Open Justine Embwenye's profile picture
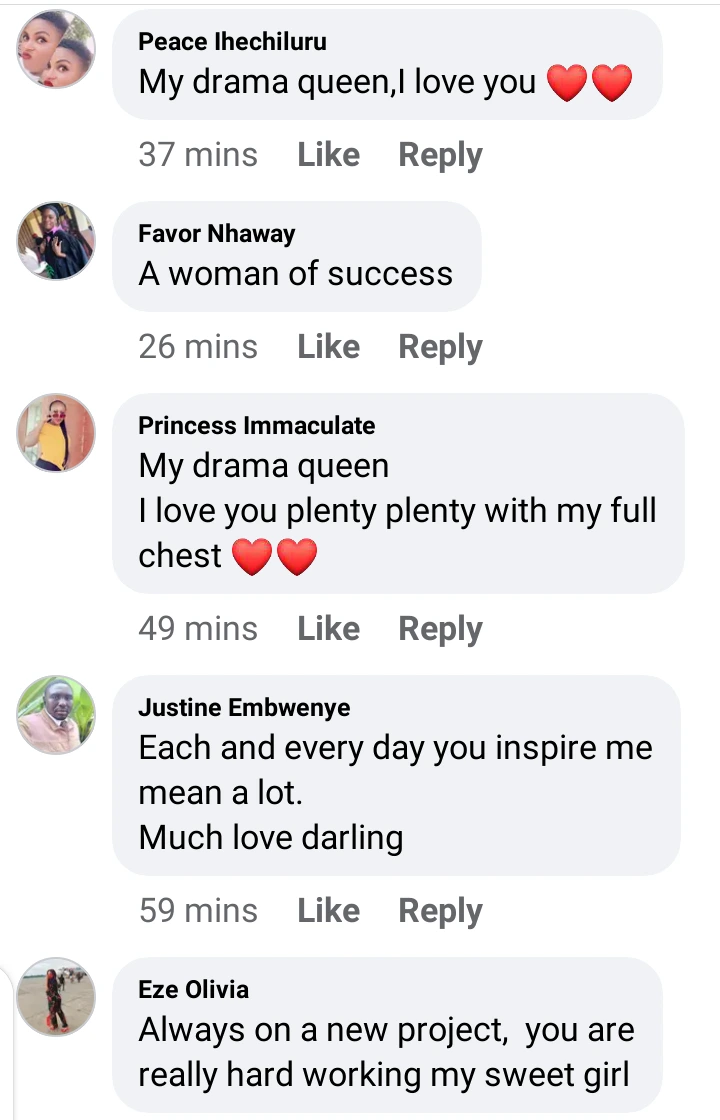The image size is (720, 1120). click(x=57, y=714)
